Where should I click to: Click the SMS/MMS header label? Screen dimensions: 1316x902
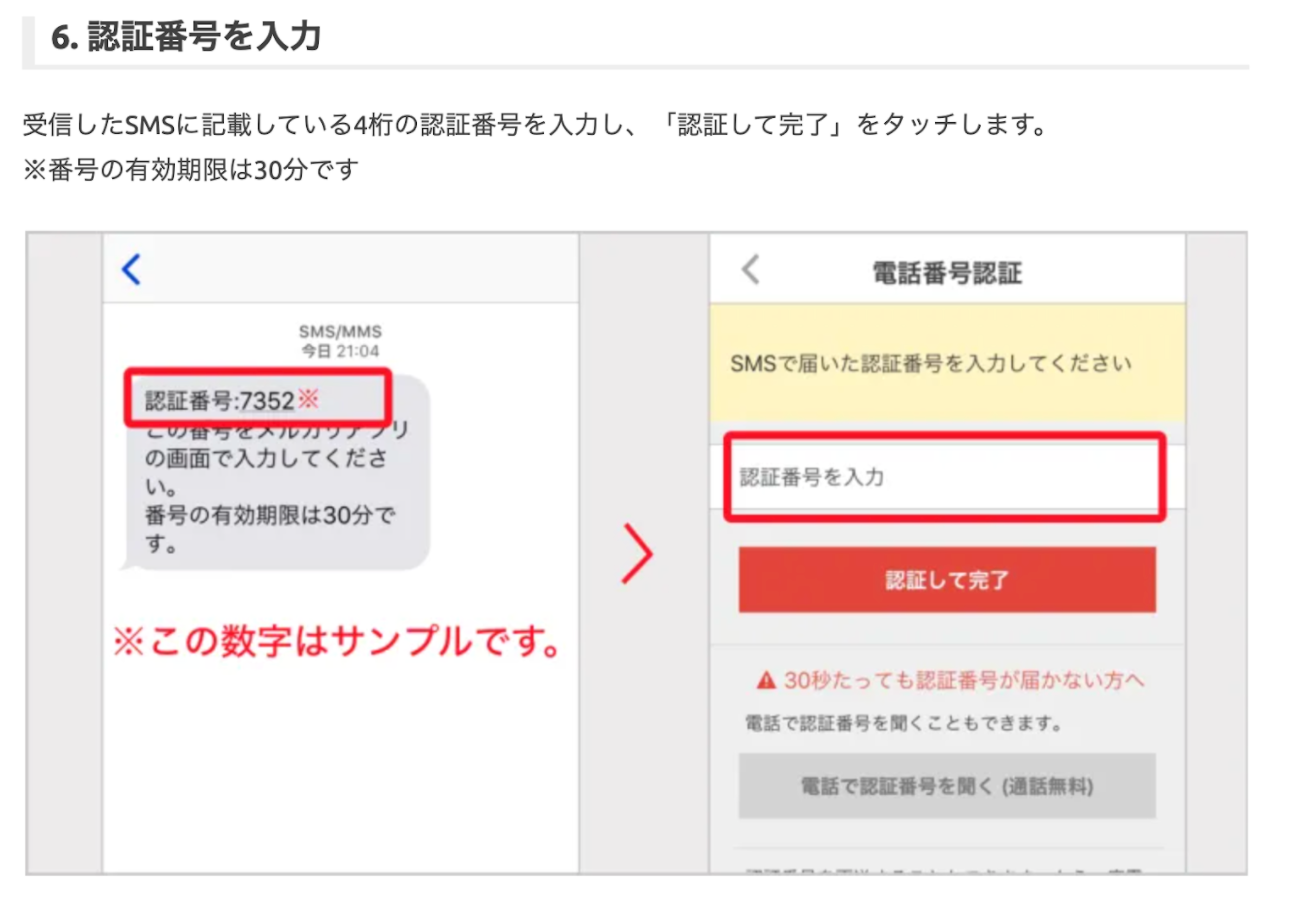tap(340, 332)
